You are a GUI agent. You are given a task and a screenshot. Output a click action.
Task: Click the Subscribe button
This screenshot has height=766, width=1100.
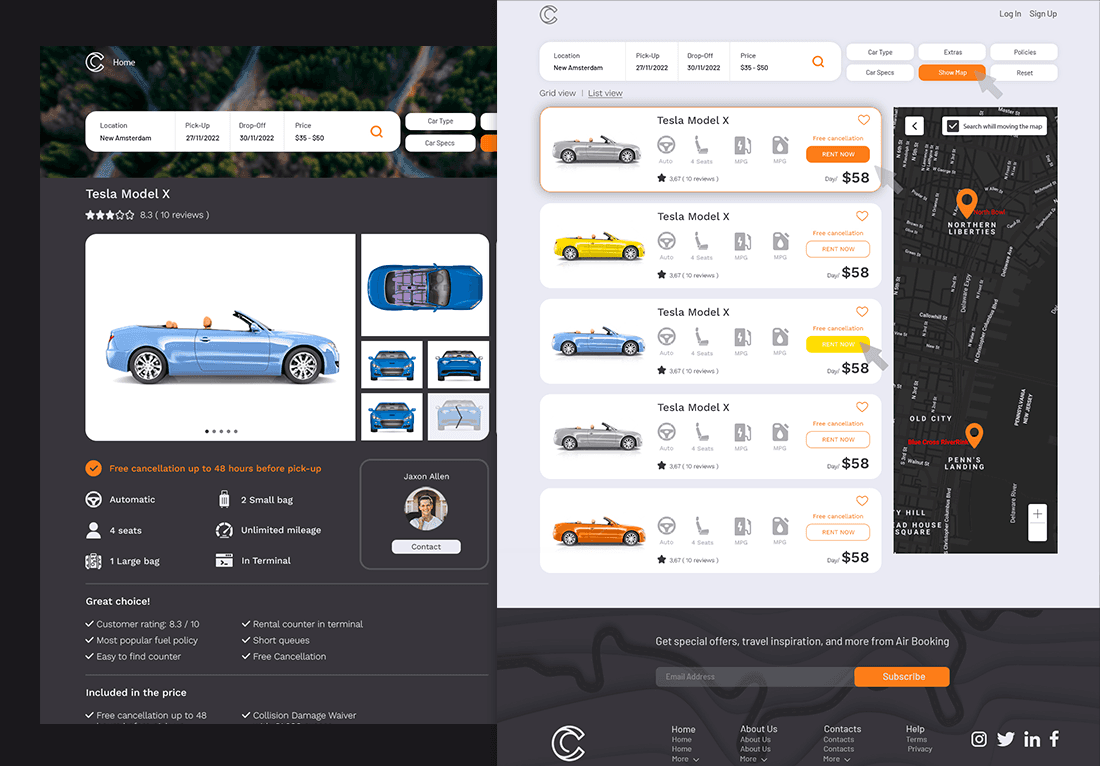coord(902,676)
